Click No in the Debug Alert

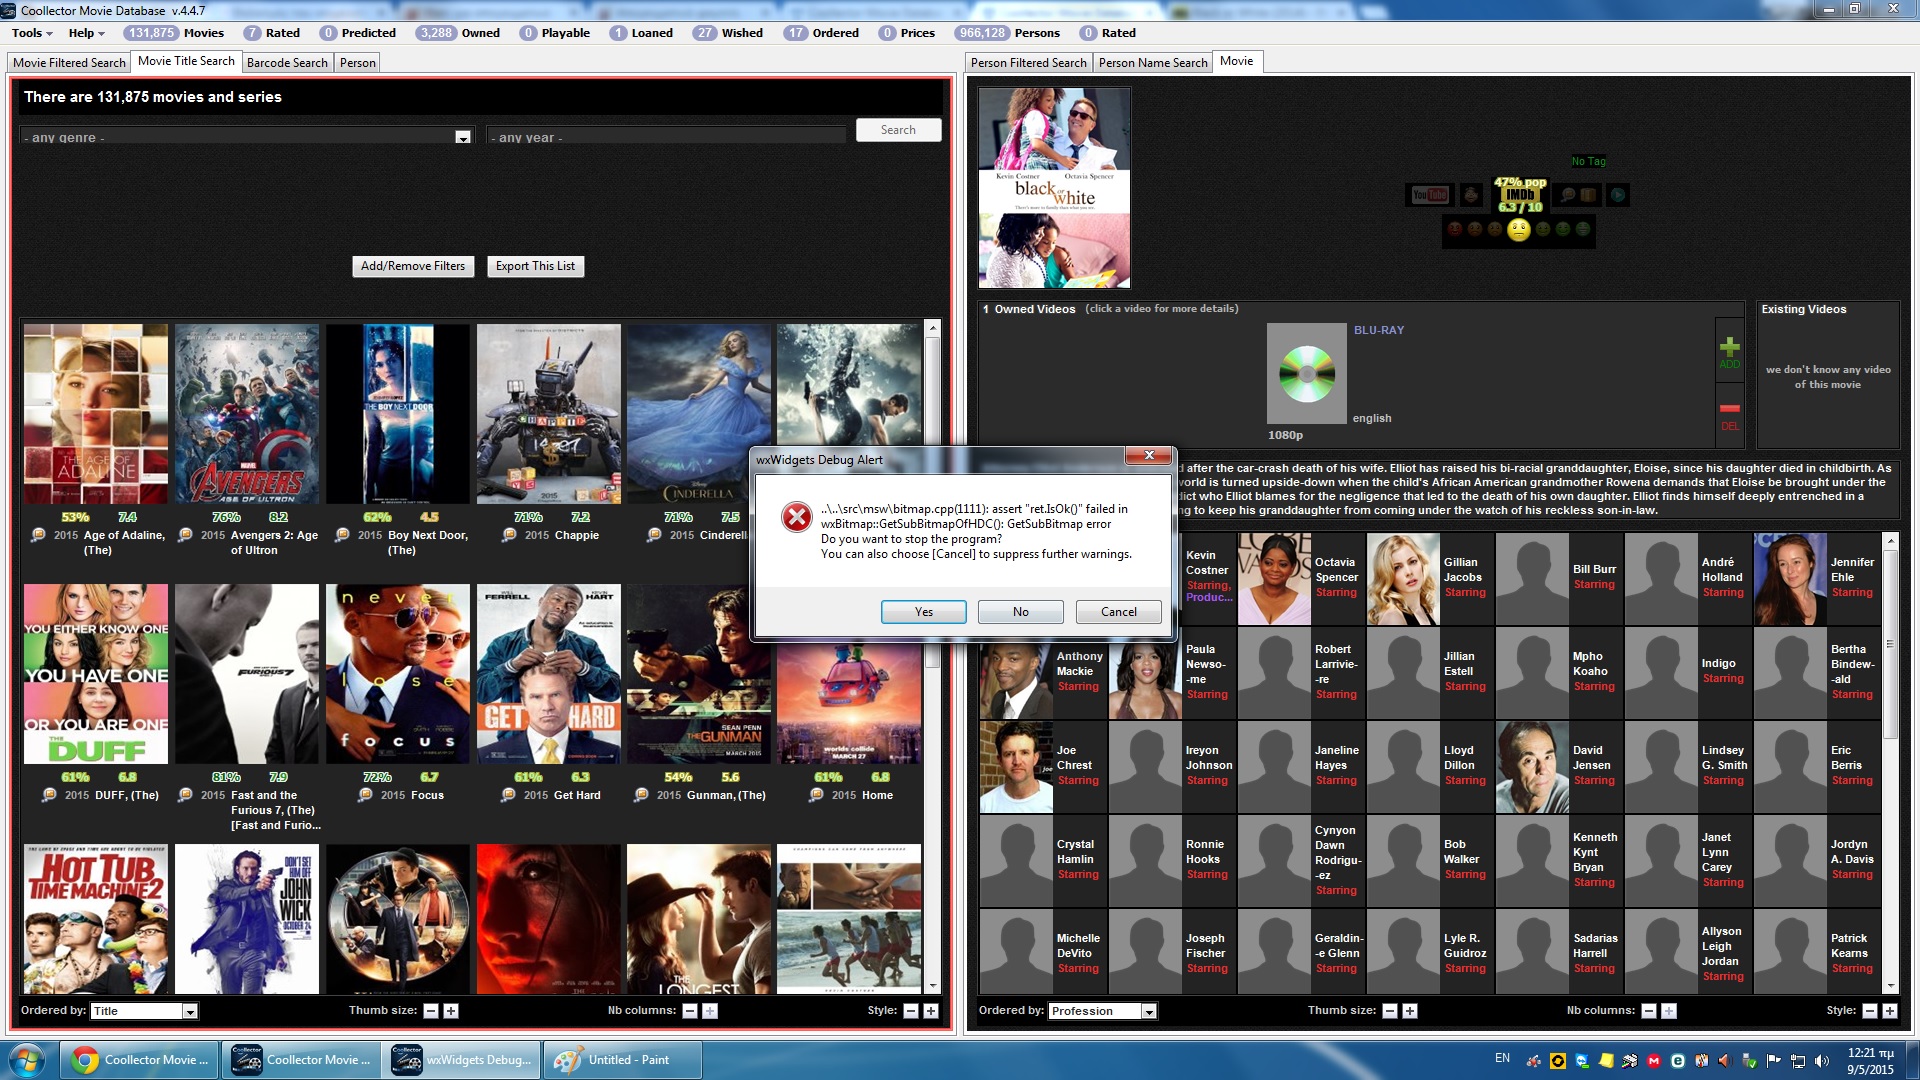pos(1020,612)
